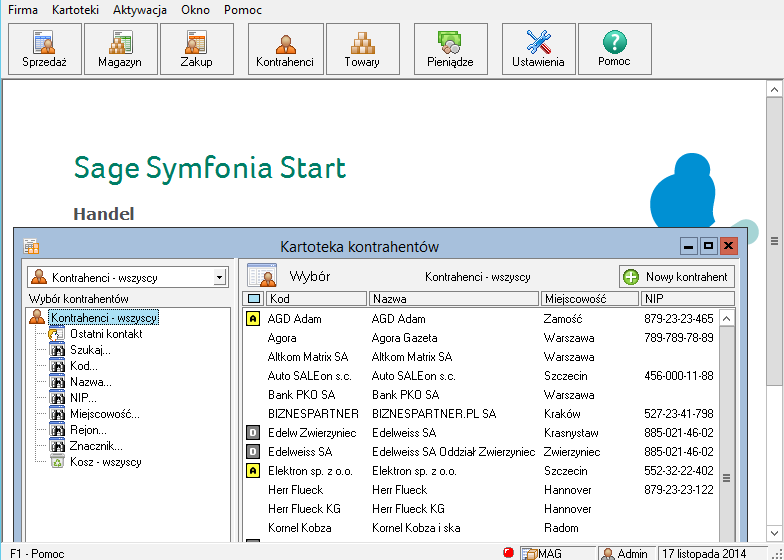784x560 pixels.
Task: Select the BIZNESPARTNER.PL SA name cell
Action: 434,414
